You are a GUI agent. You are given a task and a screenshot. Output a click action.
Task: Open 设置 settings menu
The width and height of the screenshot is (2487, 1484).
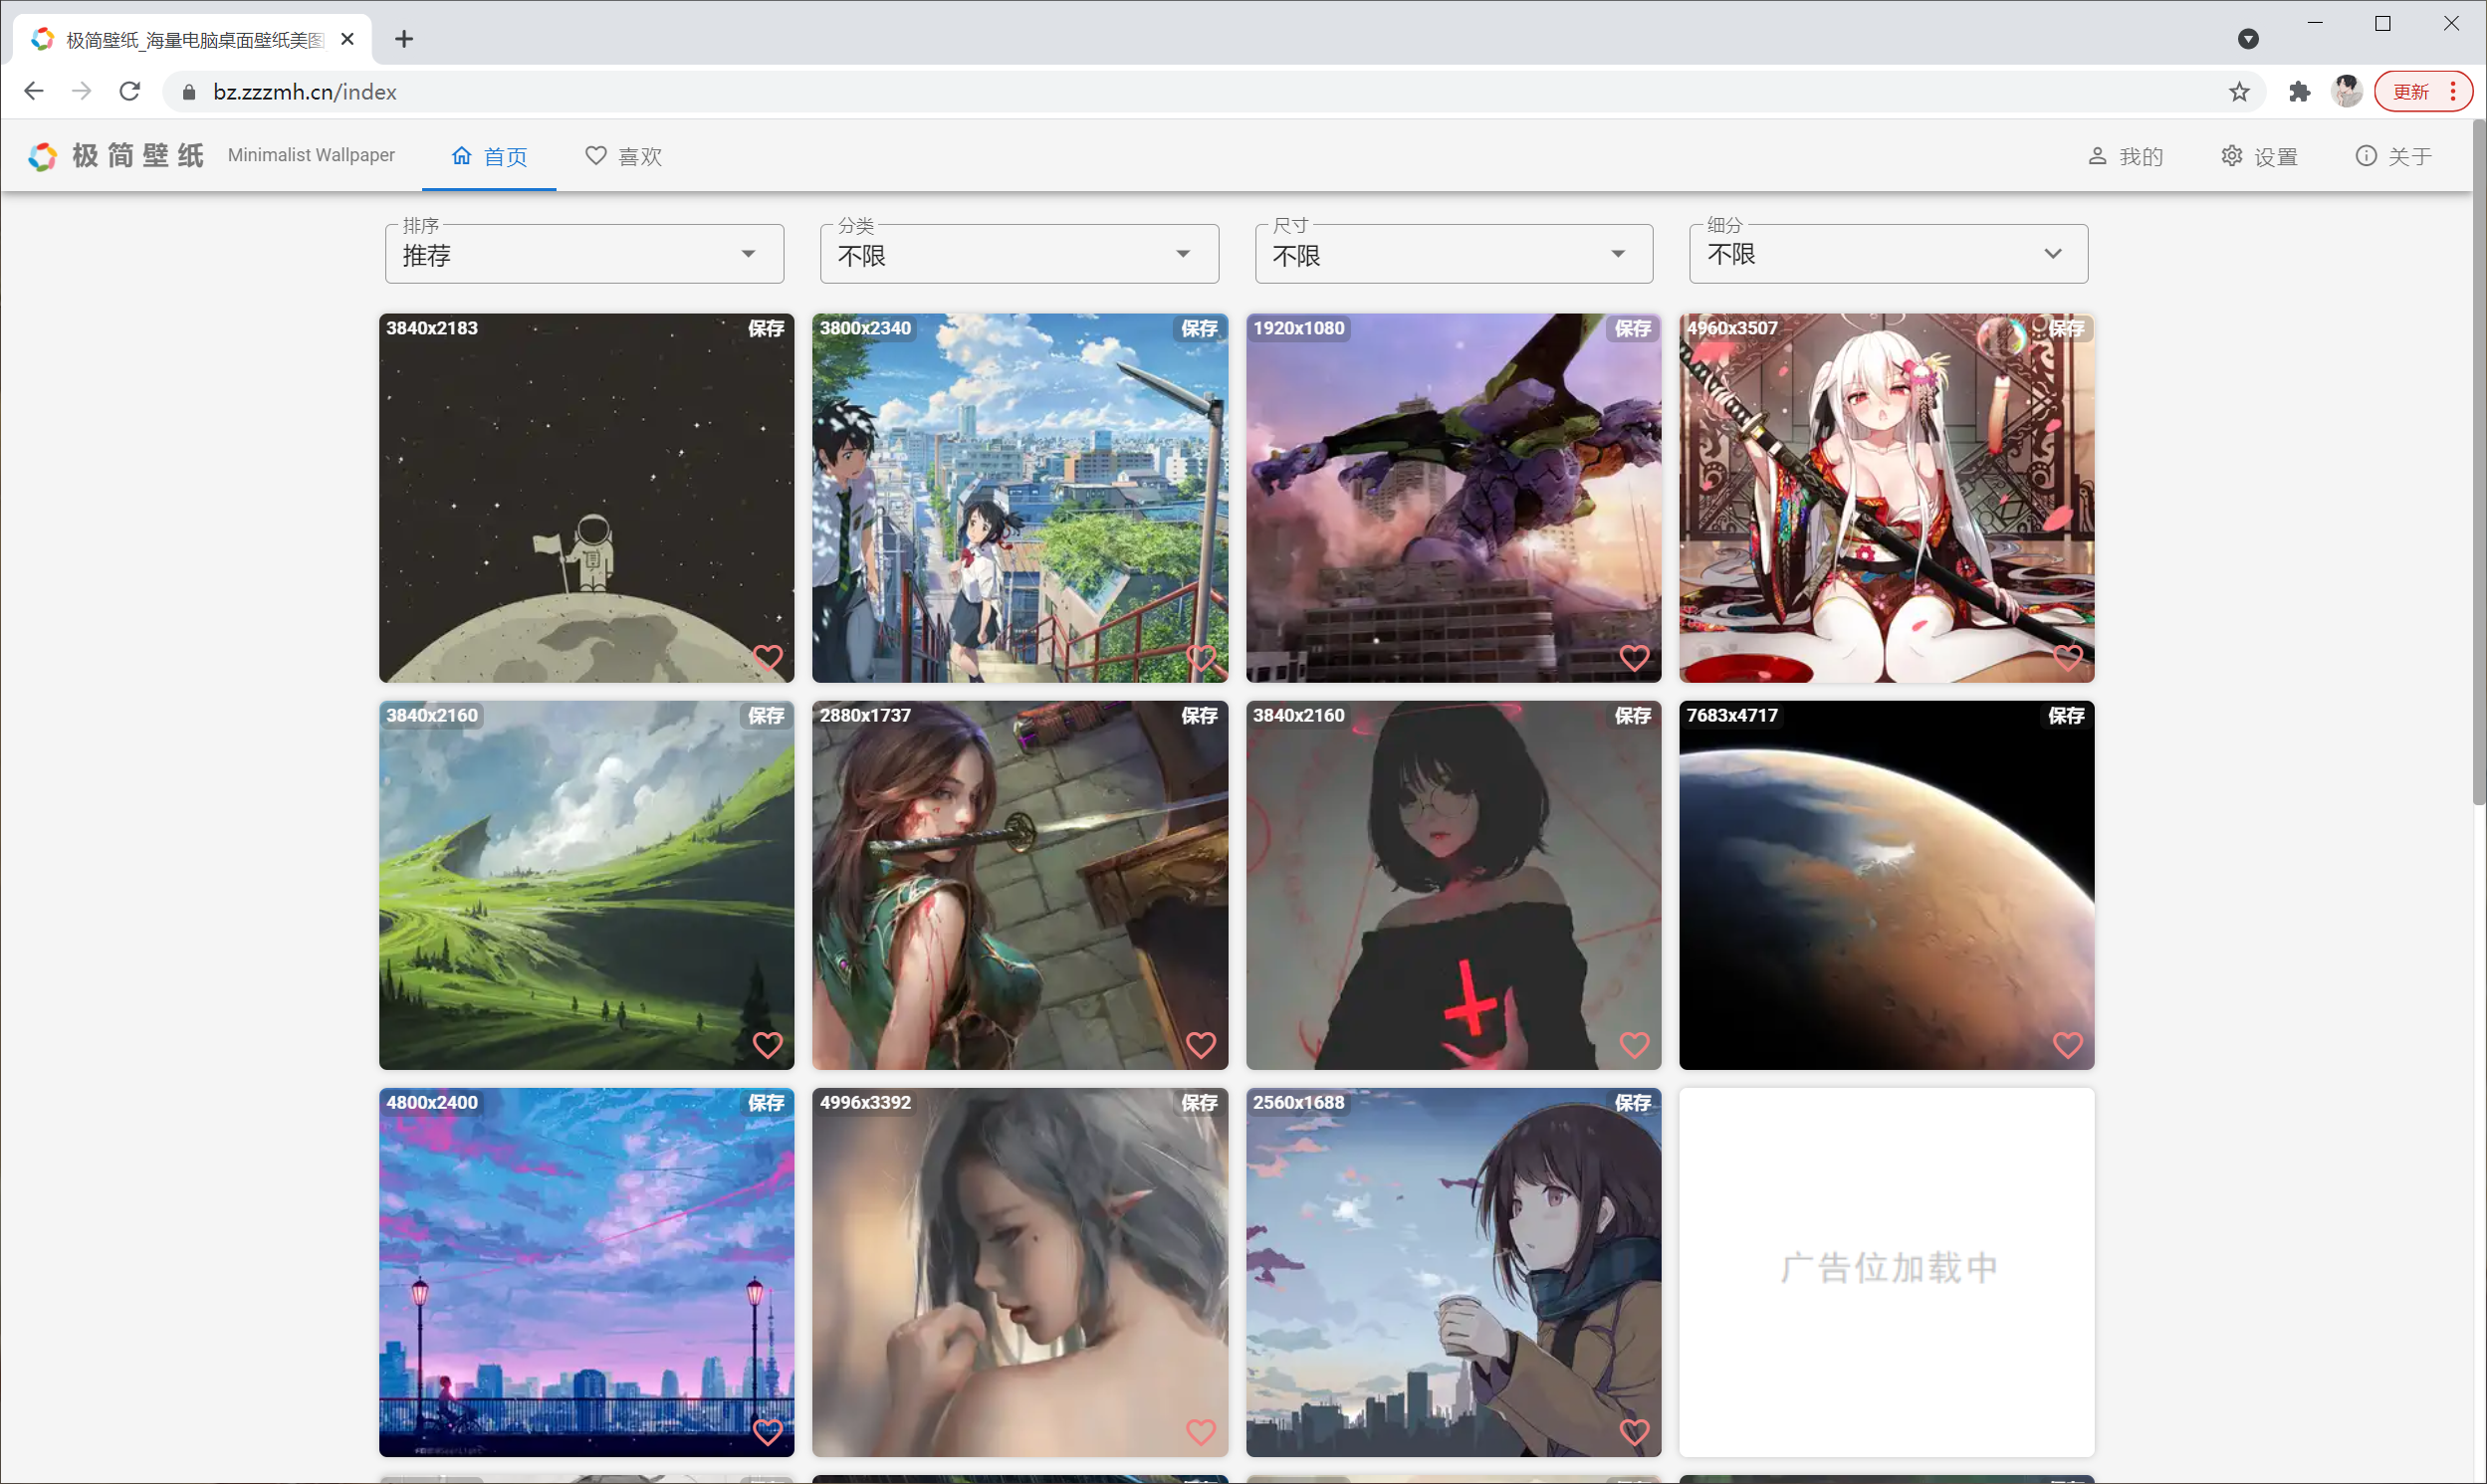(x=2260, y=156)
